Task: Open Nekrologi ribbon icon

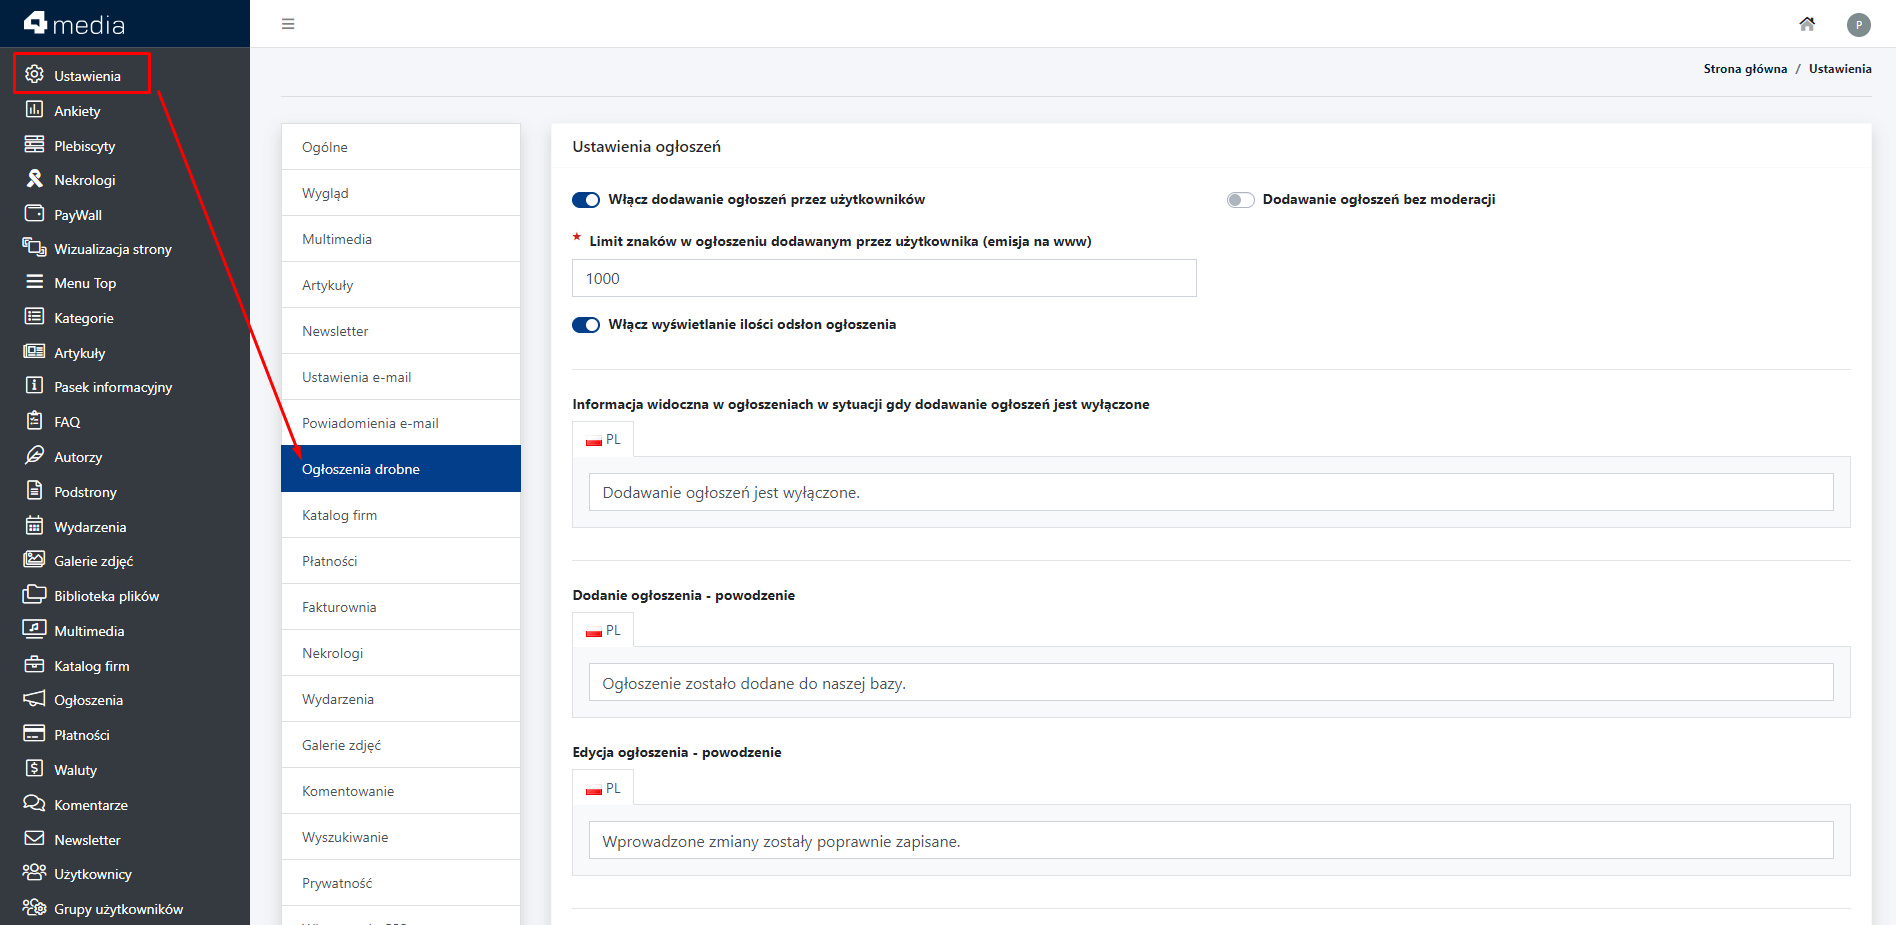Action: [34, 179]
